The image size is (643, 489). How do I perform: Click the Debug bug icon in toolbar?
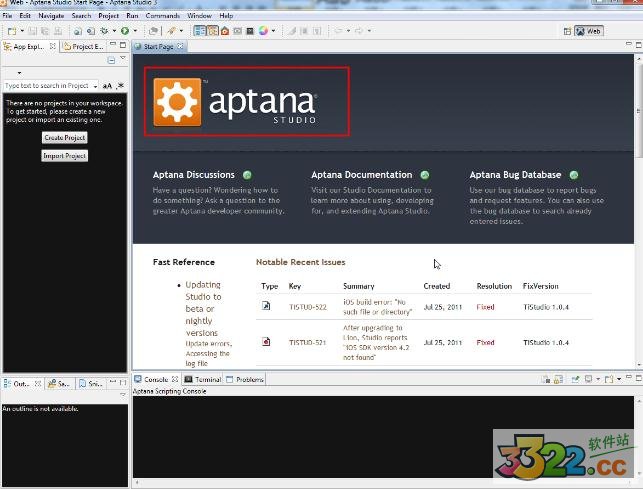click(105, 31)
